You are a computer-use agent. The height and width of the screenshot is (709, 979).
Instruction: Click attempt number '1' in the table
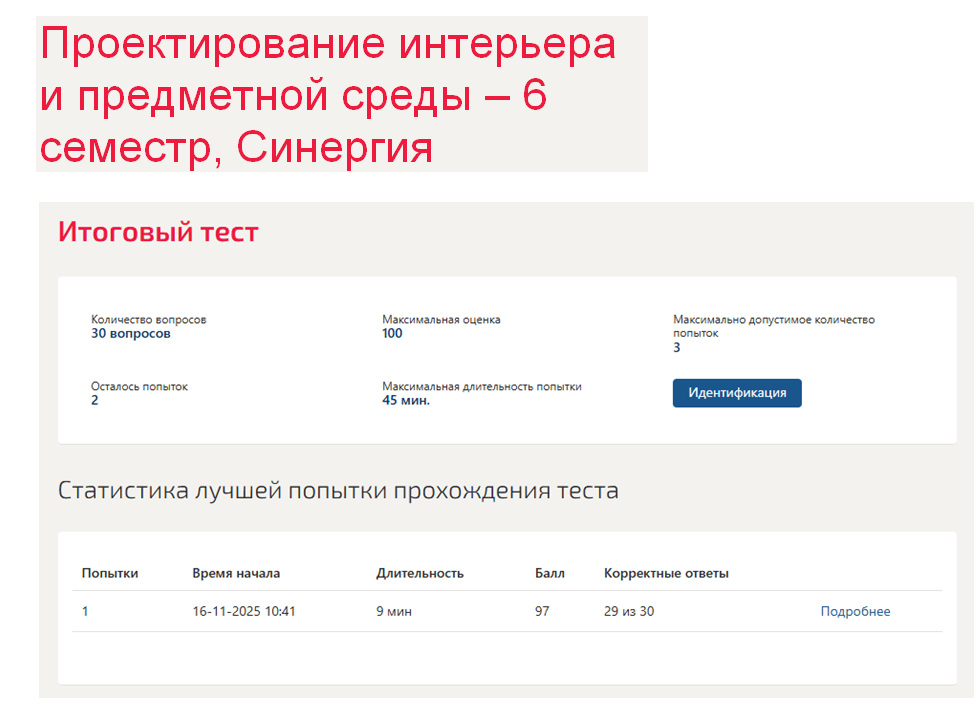(85, 612)
